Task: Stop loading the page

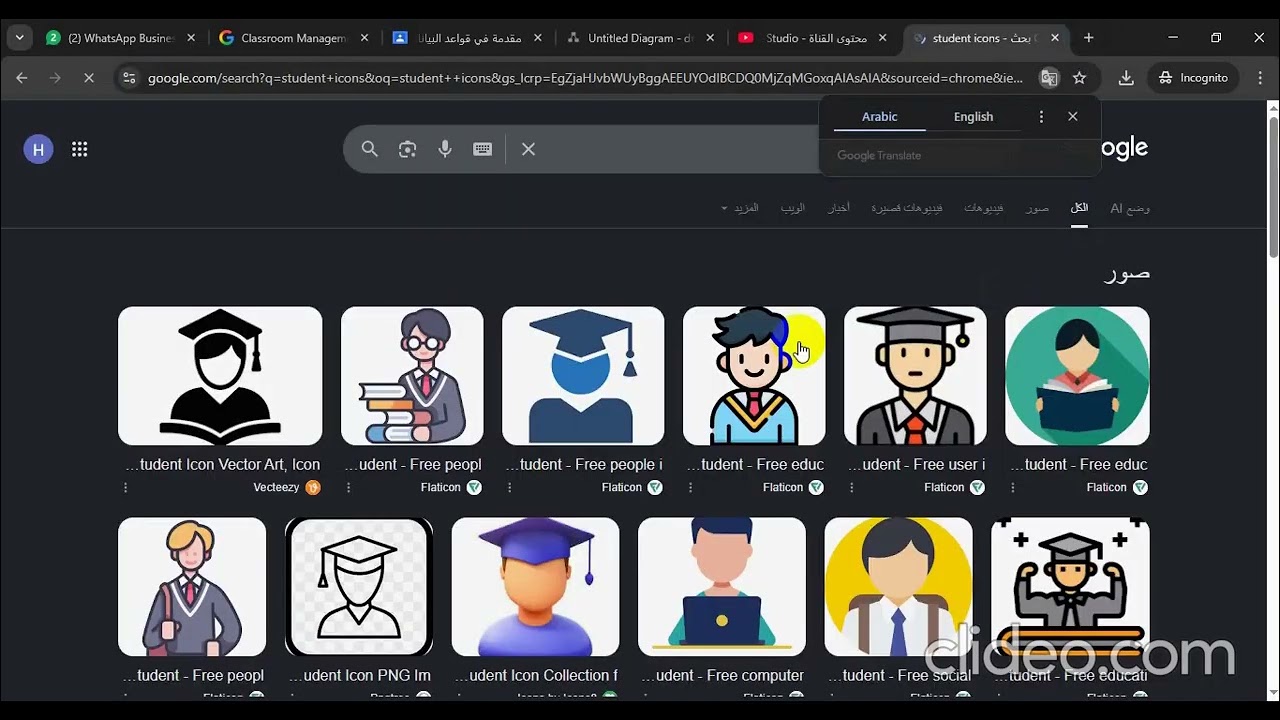Action: point(88,78)
